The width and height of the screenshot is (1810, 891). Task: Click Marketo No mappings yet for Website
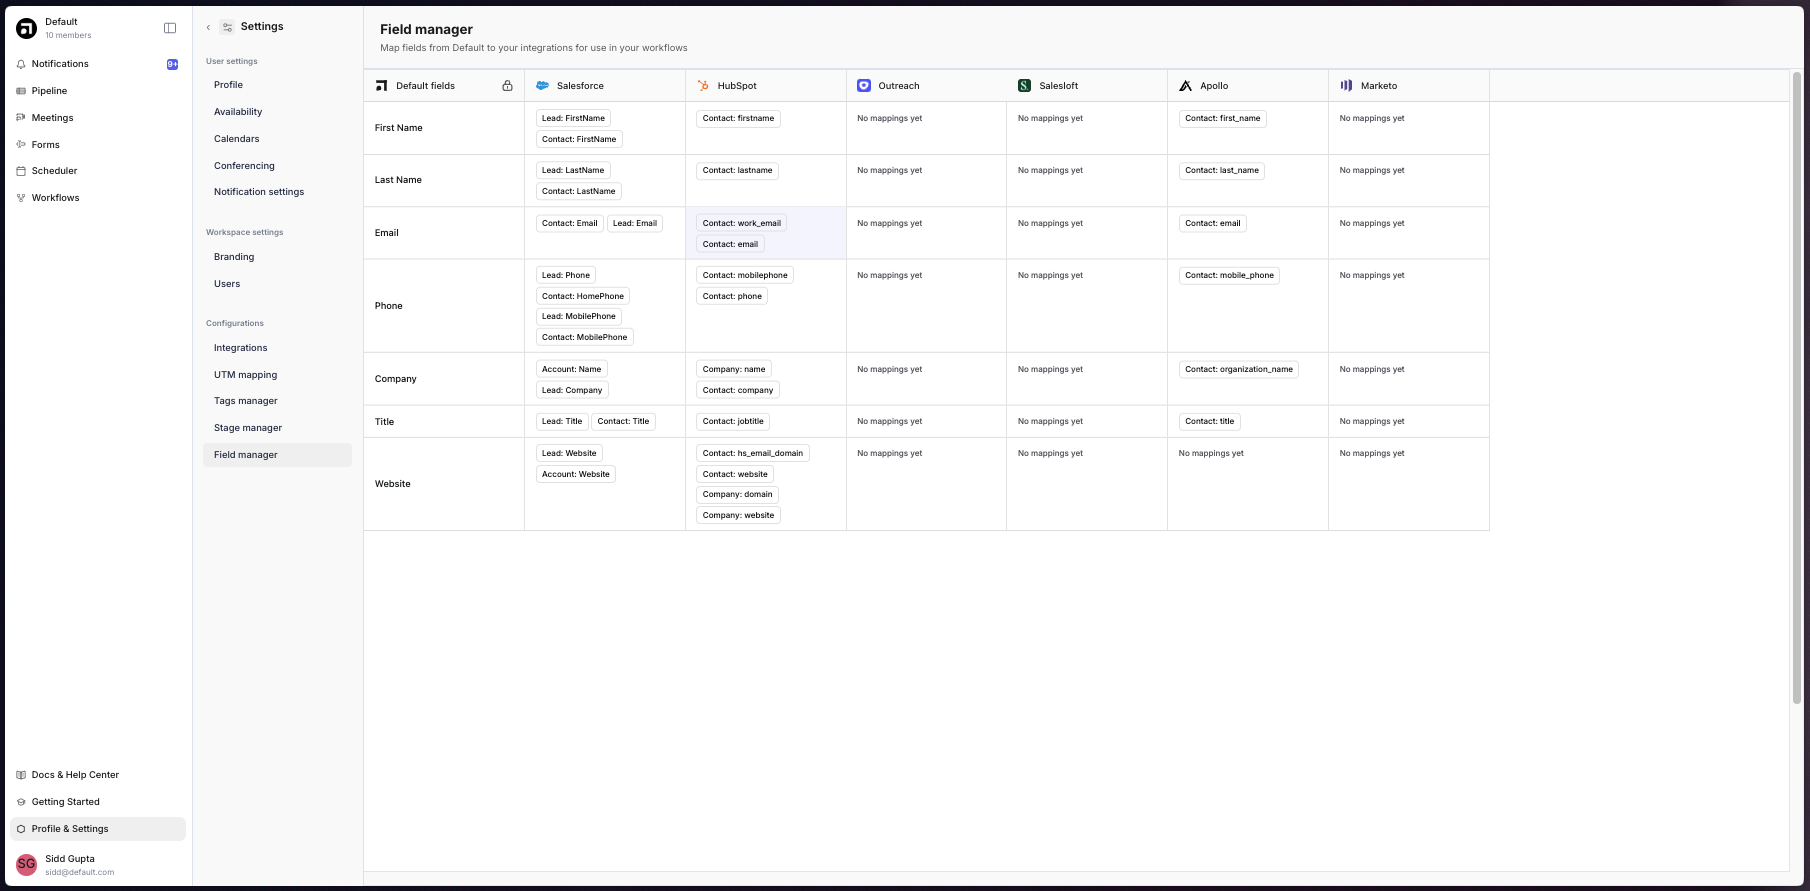click(x=1372, y=453)
